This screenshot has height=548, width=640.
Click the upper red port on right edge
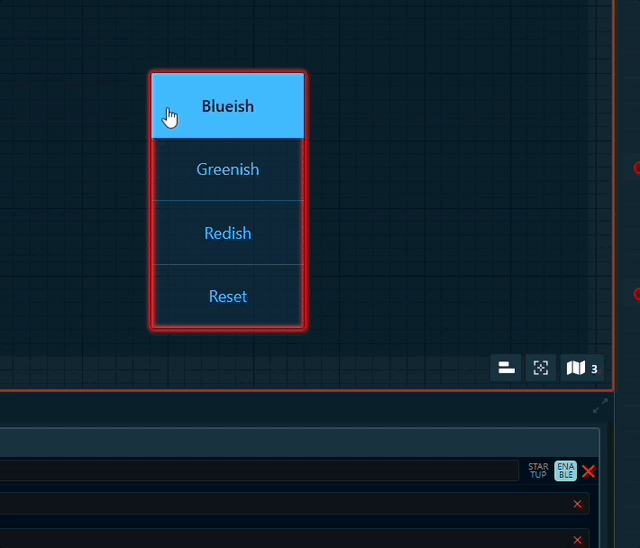coord(637,168)
